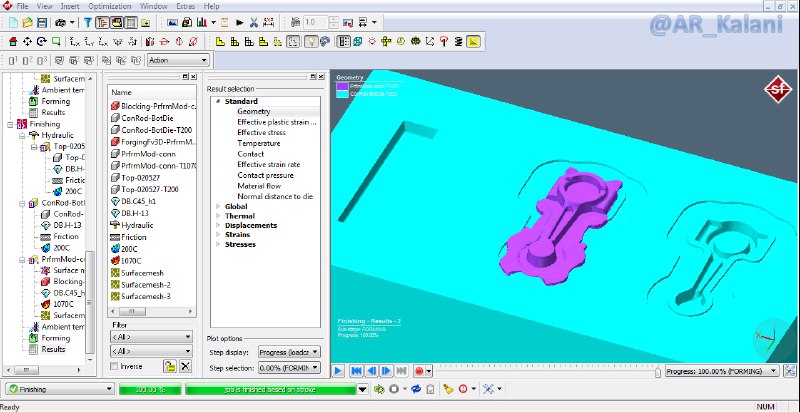The width and height of the screenshot is (800, 412).
Task: Open the Step display dropdown
Action: pyautogui.click(x=289, y=352)
